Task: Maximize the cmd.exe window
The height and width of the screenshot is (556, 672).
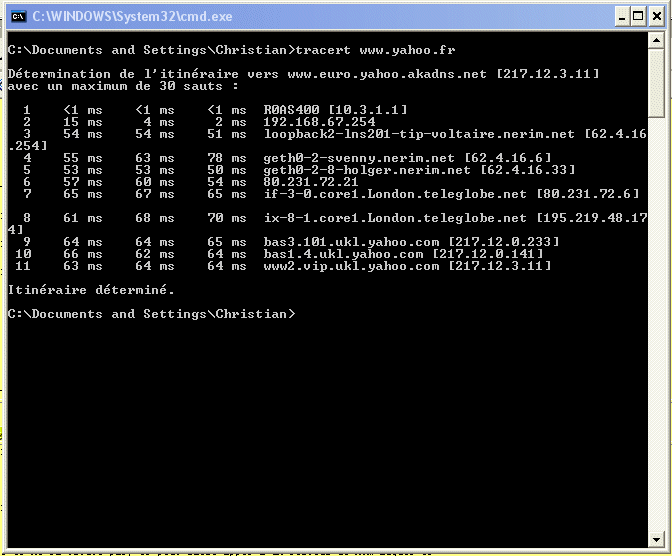Action: [x=638, y=17]
